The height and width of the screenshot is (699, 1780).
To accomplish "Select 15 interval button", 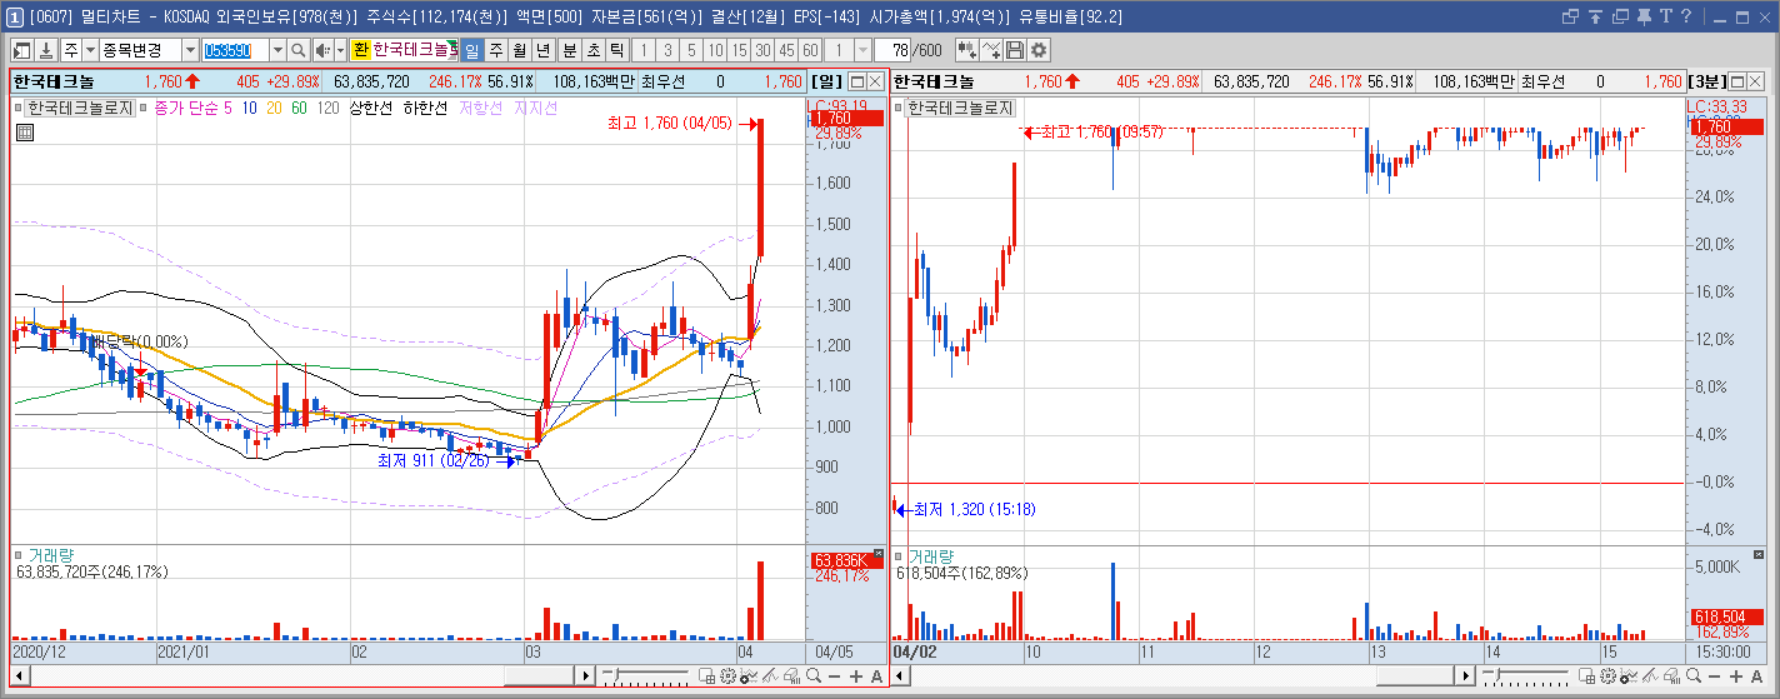I will [740, 50].
